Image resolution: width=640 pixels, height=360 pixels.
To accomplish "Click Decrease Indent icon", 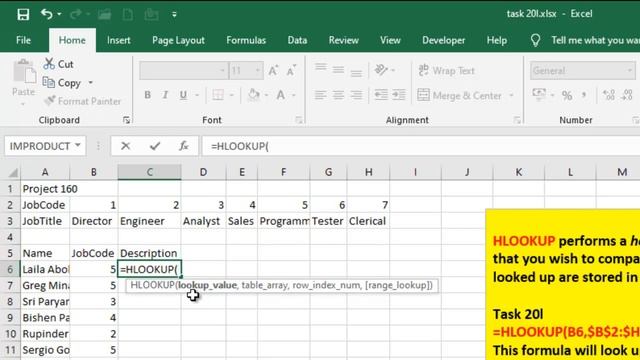I will click(381, 95).
